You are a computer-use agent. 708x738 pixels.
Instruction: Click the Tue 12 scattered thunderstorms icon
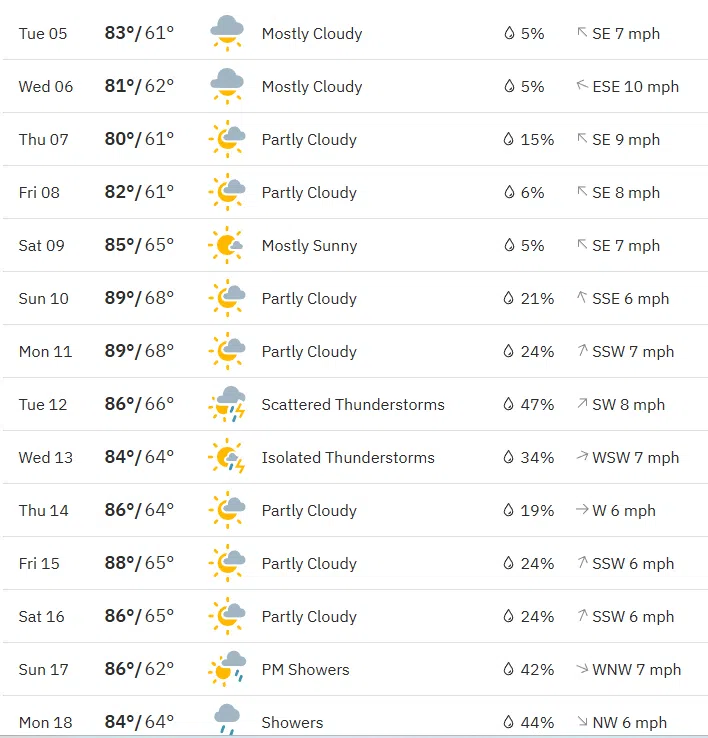coord(228,404)
